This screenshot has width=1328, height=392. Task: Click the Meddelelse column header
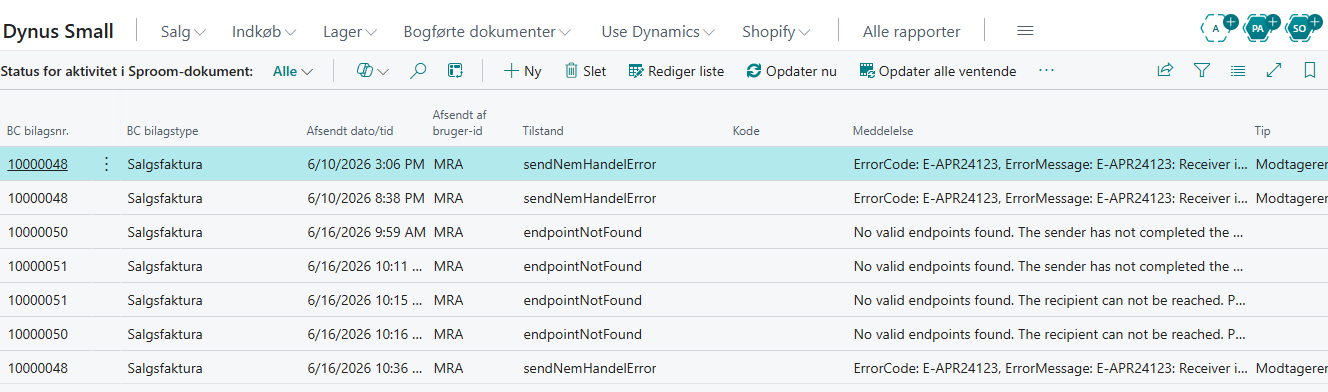click(883, 131)
